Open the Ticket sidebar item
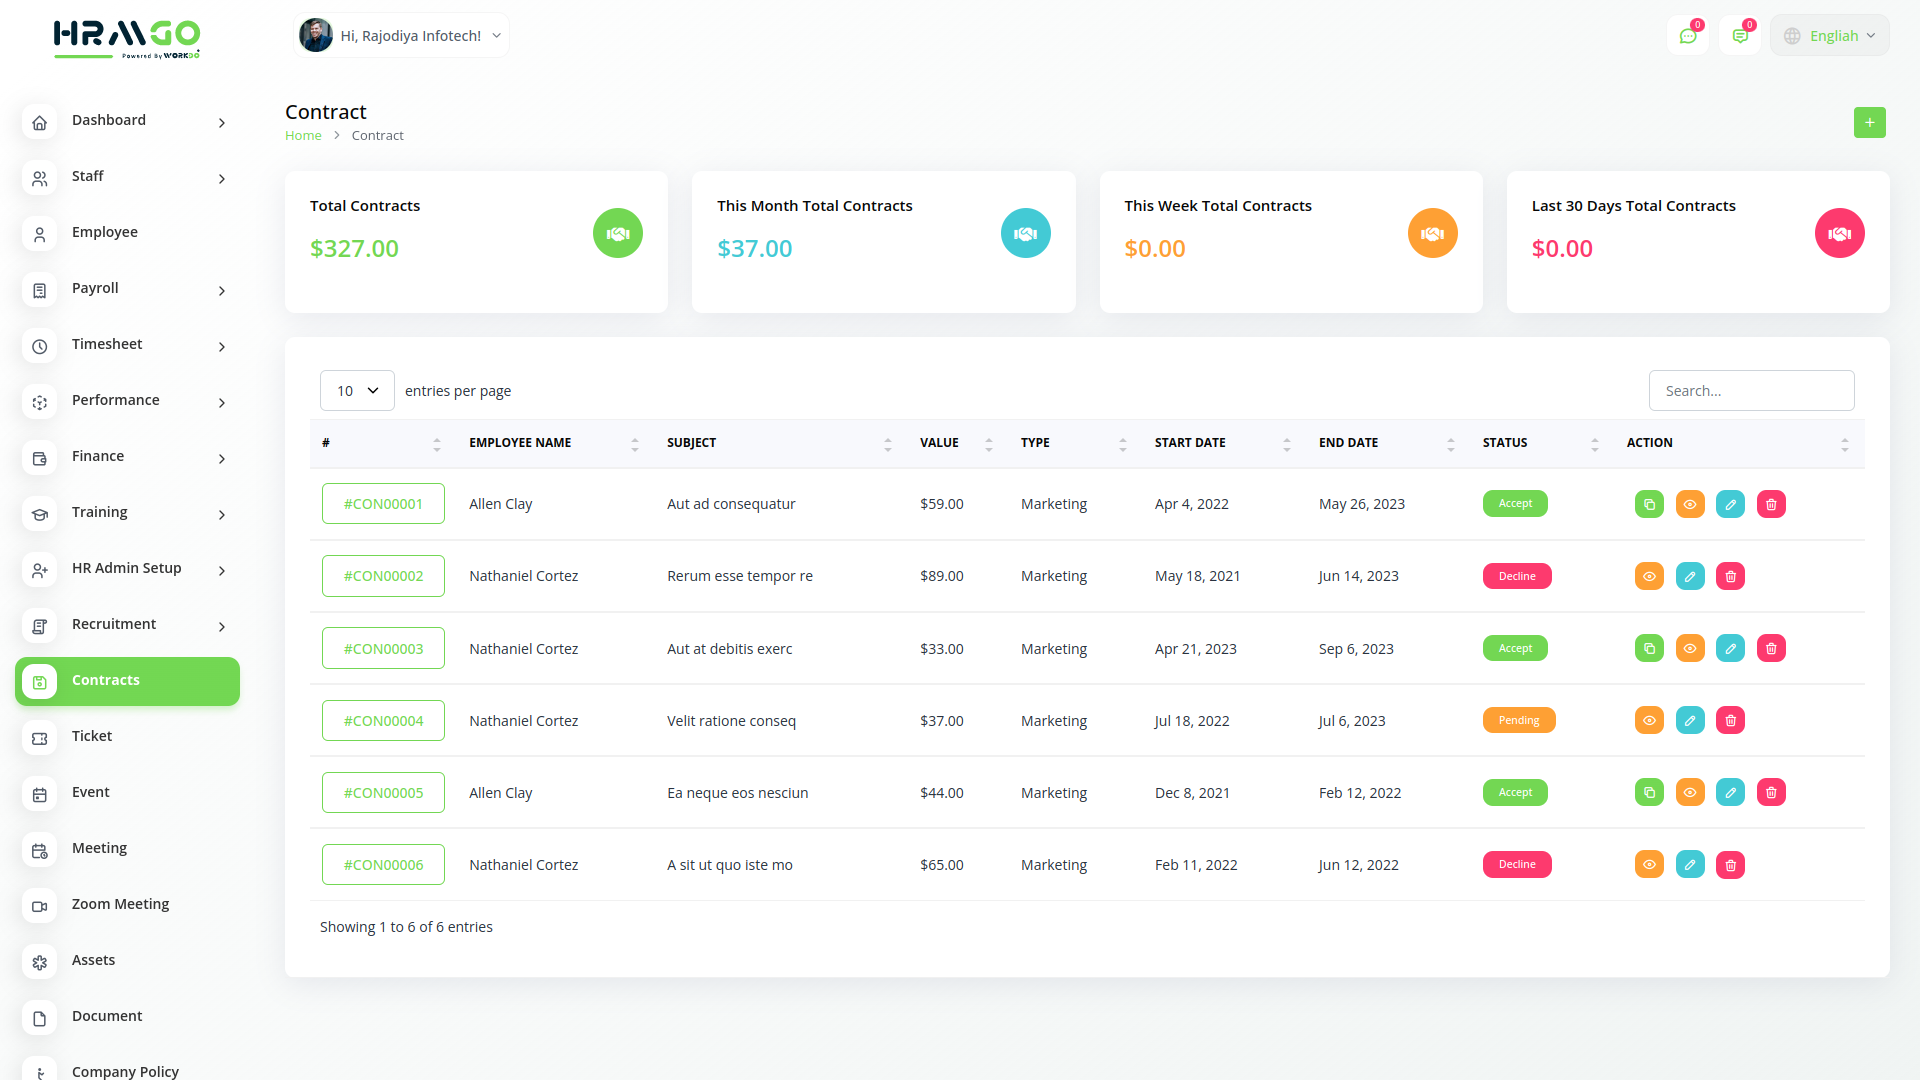The width and height of the screenshot is (1920, 1080). click(92, 736)
